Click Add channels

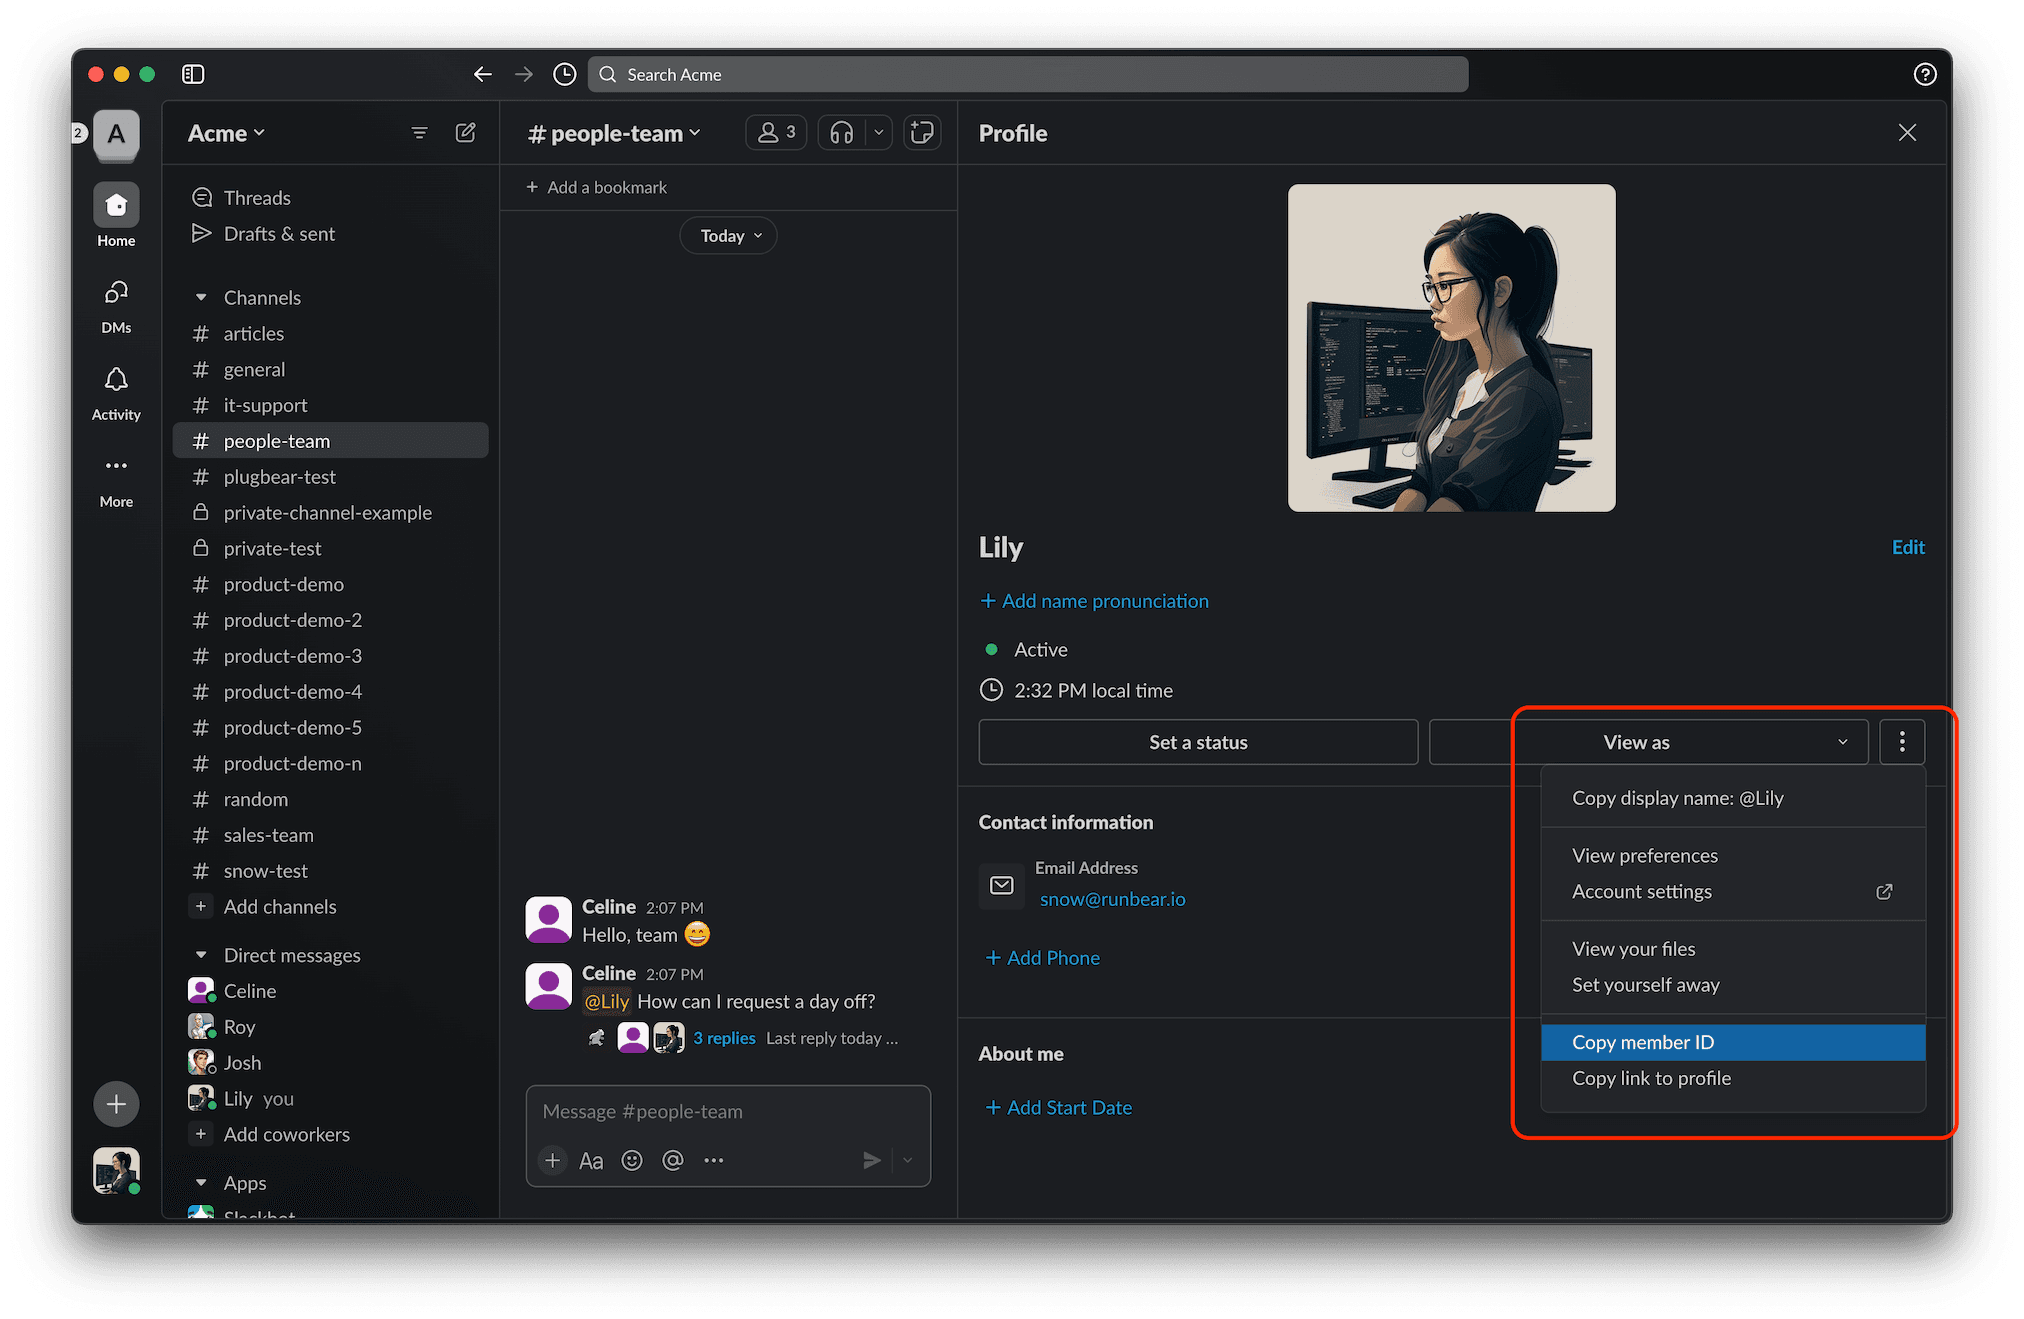[x=331, y=907]
